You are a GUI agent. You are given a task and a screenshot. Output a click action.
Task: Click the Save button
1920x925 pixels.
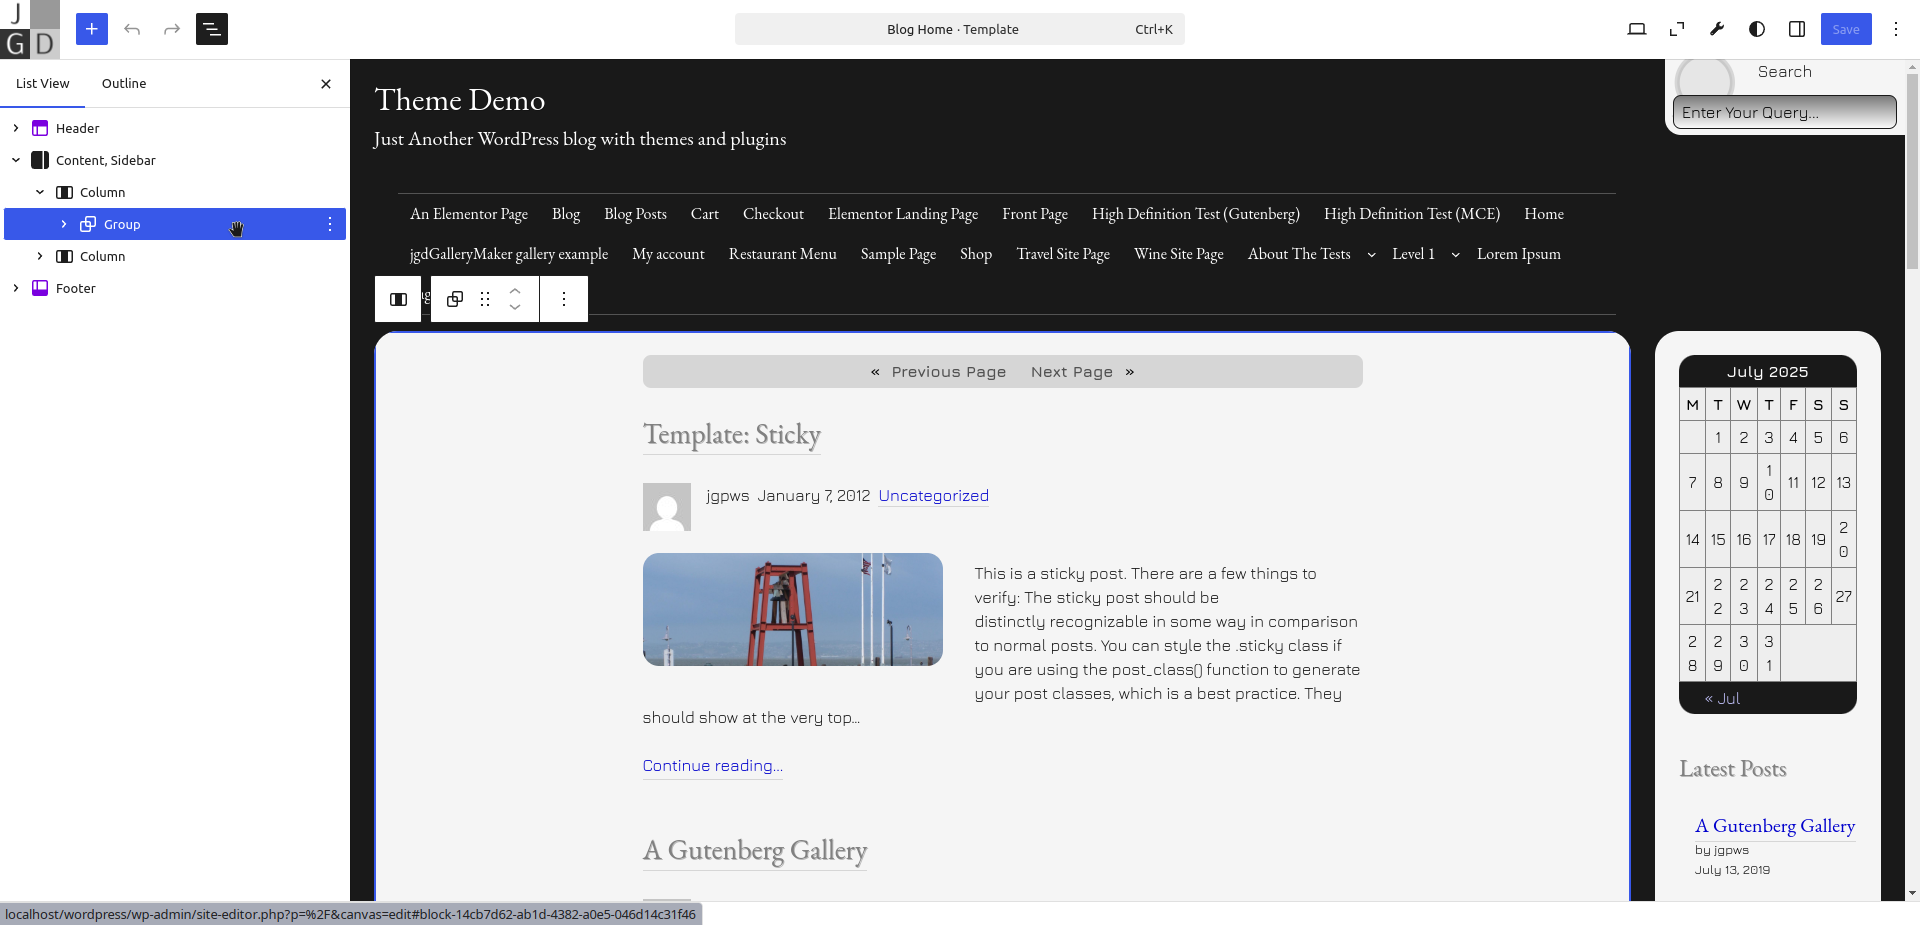[1845, 29]
